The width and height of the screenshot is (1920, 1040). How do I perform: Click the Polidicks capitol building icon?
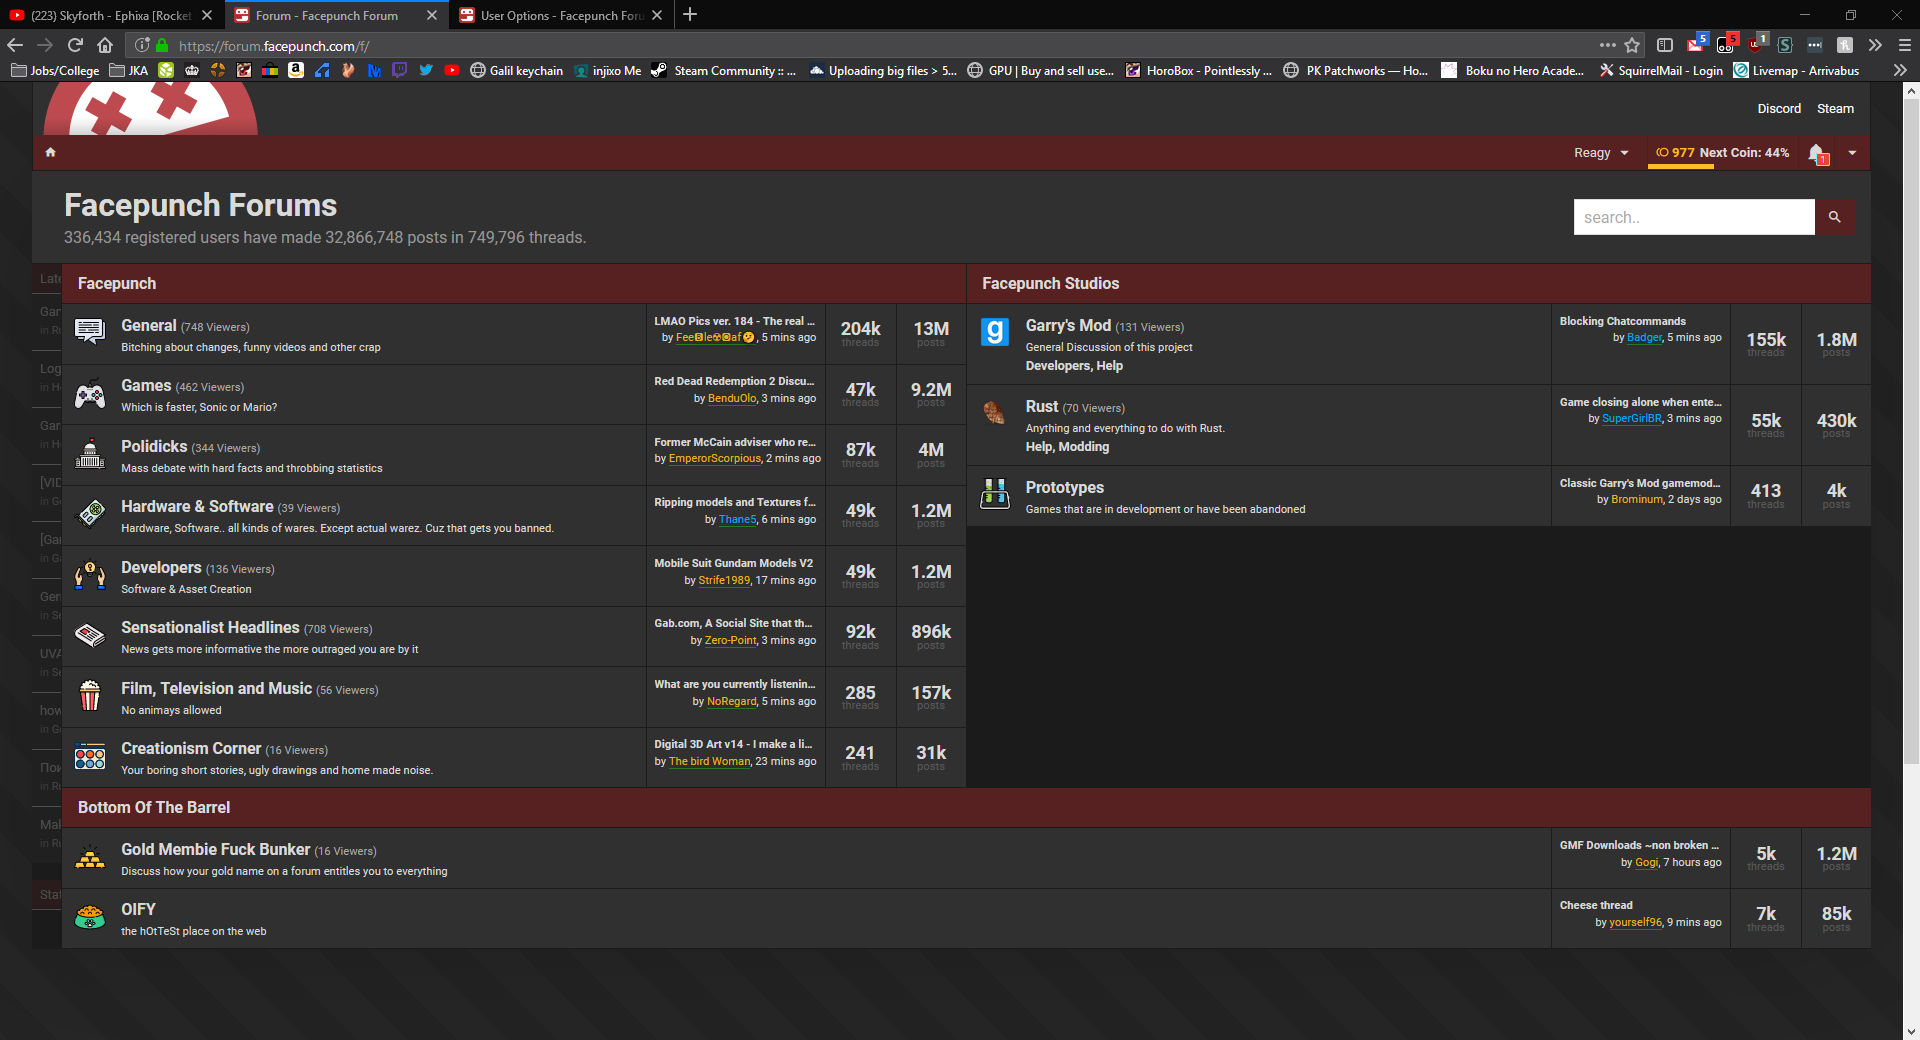pyautogui.click(x=90, y=453)
